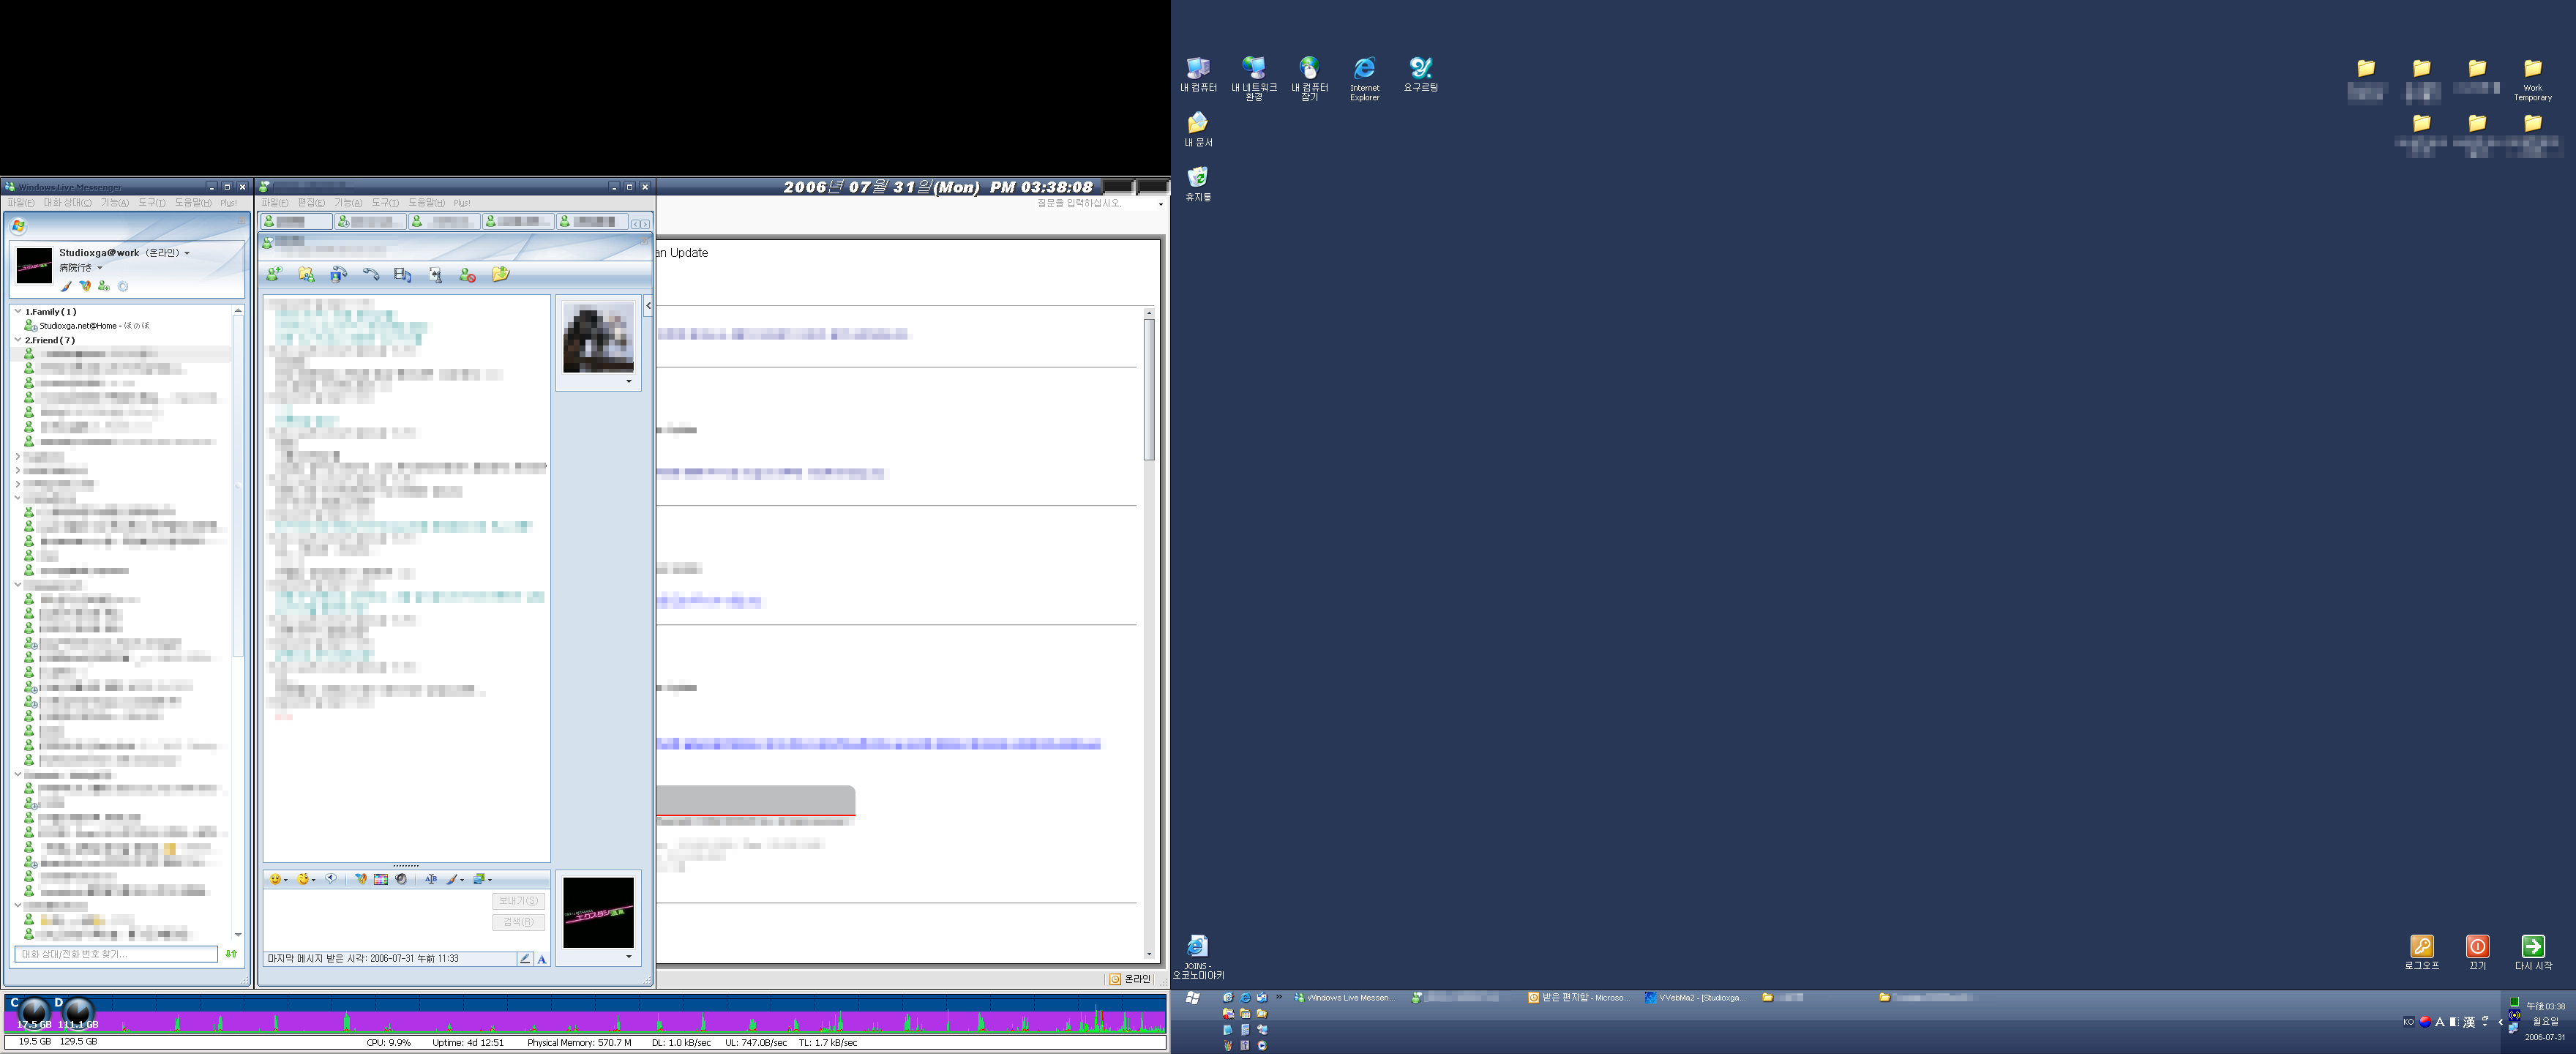Image resolution: width=2576 pixels, height=1054 pixels.
Task: Click the 검색(R) search button
Action: tap(518, 922)
